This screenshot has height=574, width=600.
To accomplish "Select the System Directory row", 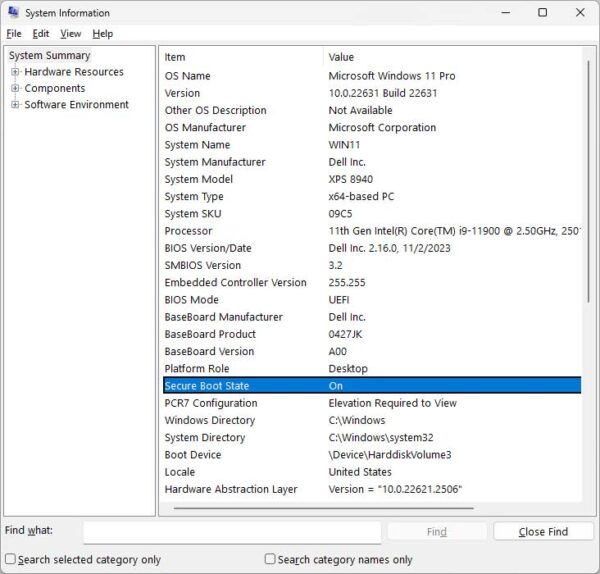I will coord(372,437).
